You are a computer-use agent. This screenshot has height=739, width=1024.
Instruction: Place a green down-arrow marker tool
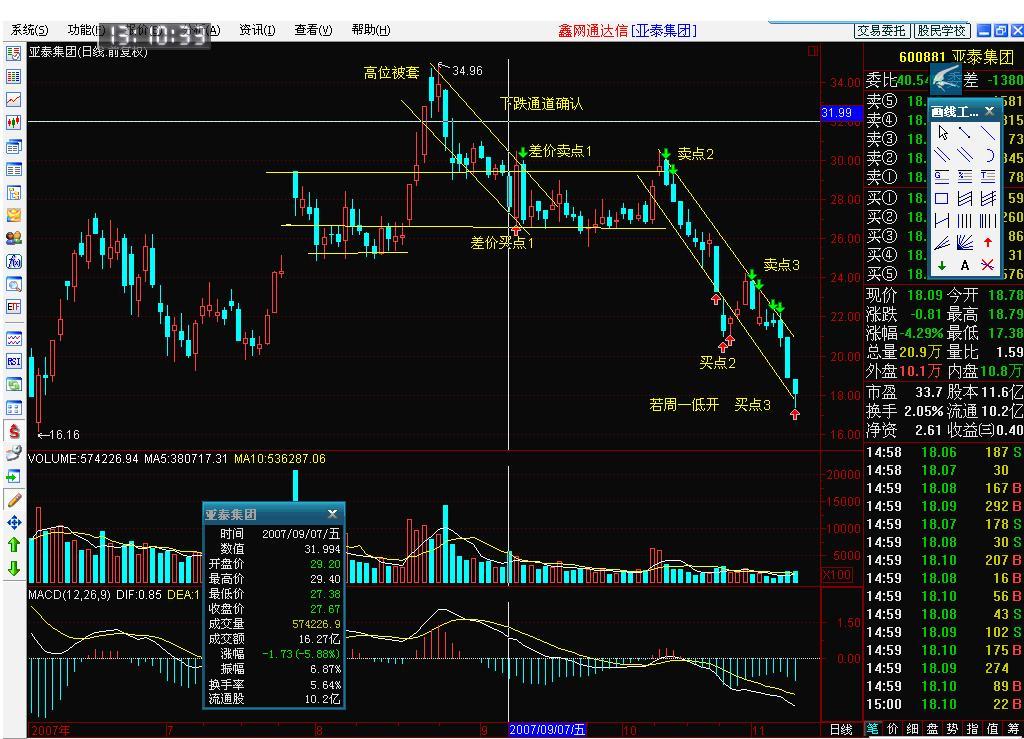coord(942,265)
